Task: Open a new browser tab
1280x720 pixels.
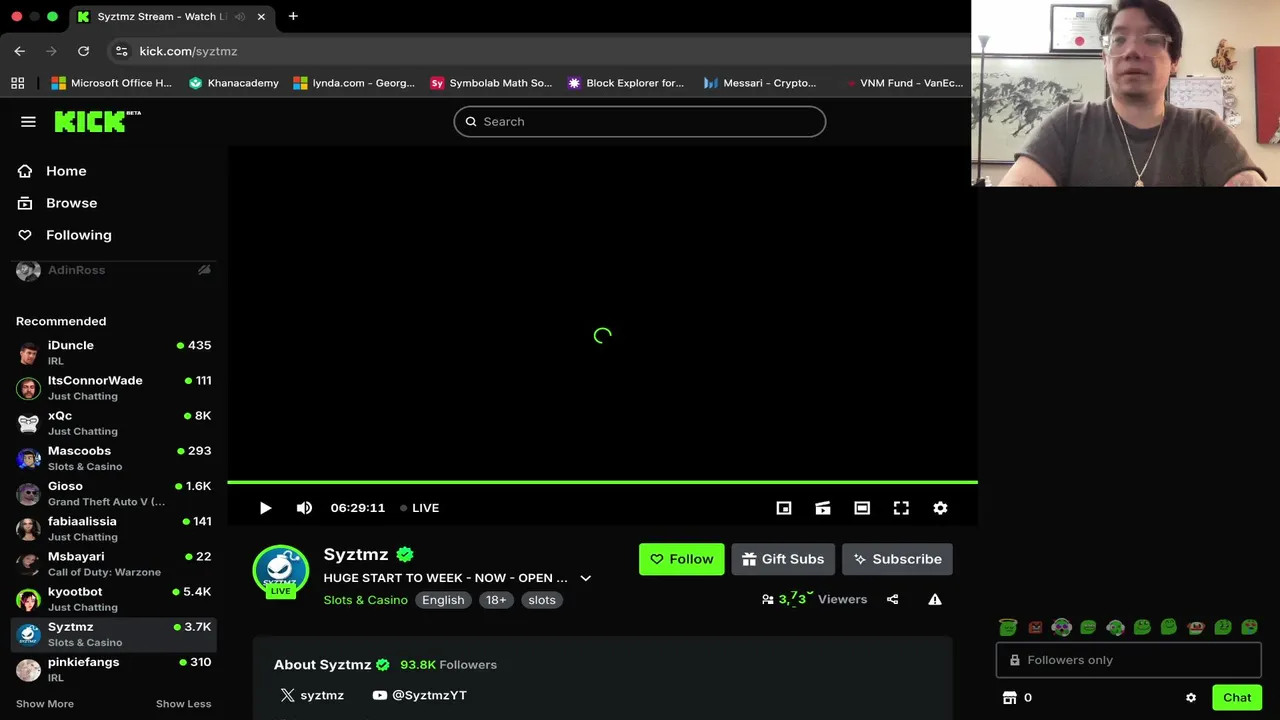Action: 293,16
